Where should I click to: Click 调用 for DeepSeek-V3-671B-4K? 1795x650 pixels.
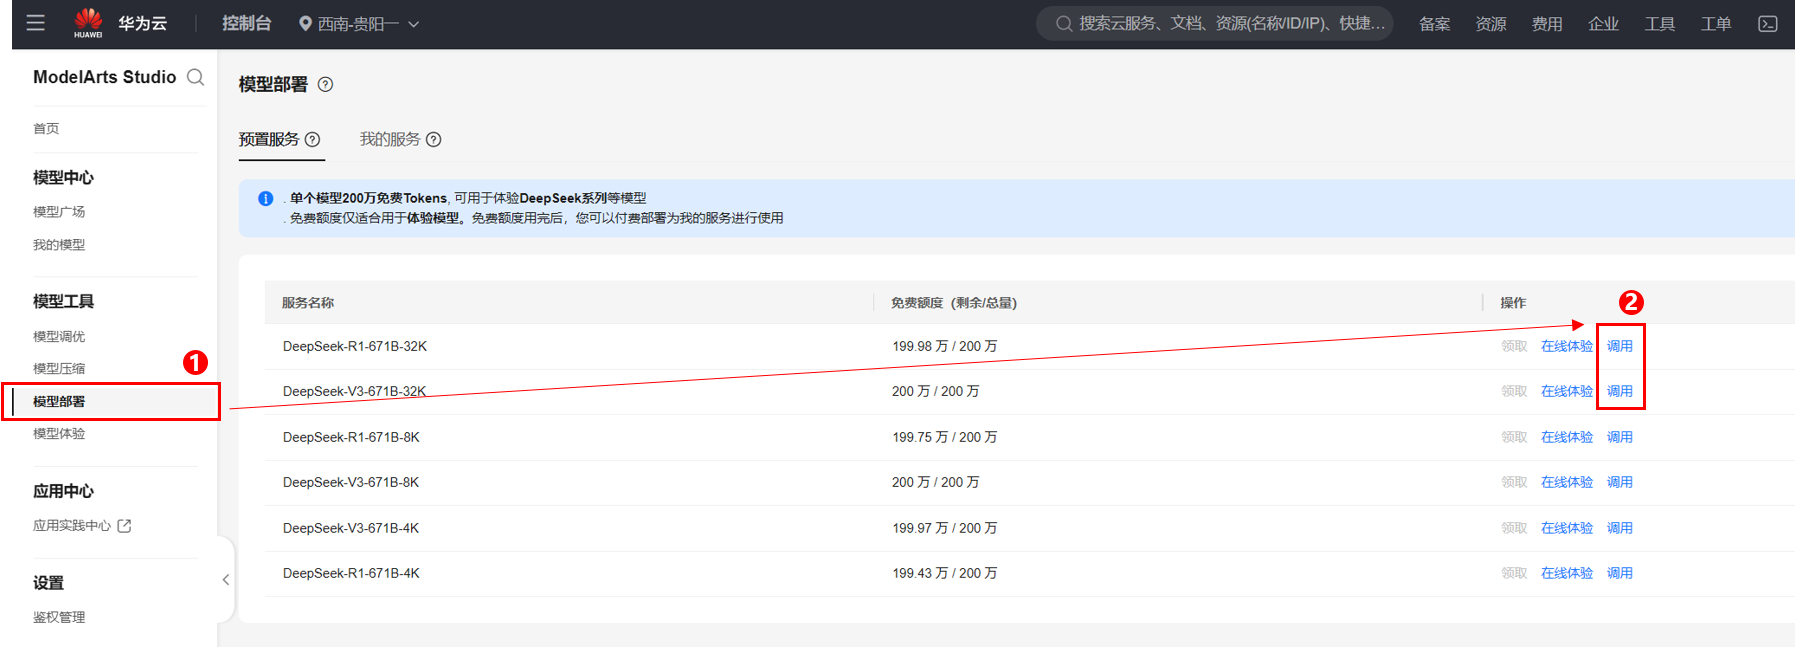click(1619, 528)
